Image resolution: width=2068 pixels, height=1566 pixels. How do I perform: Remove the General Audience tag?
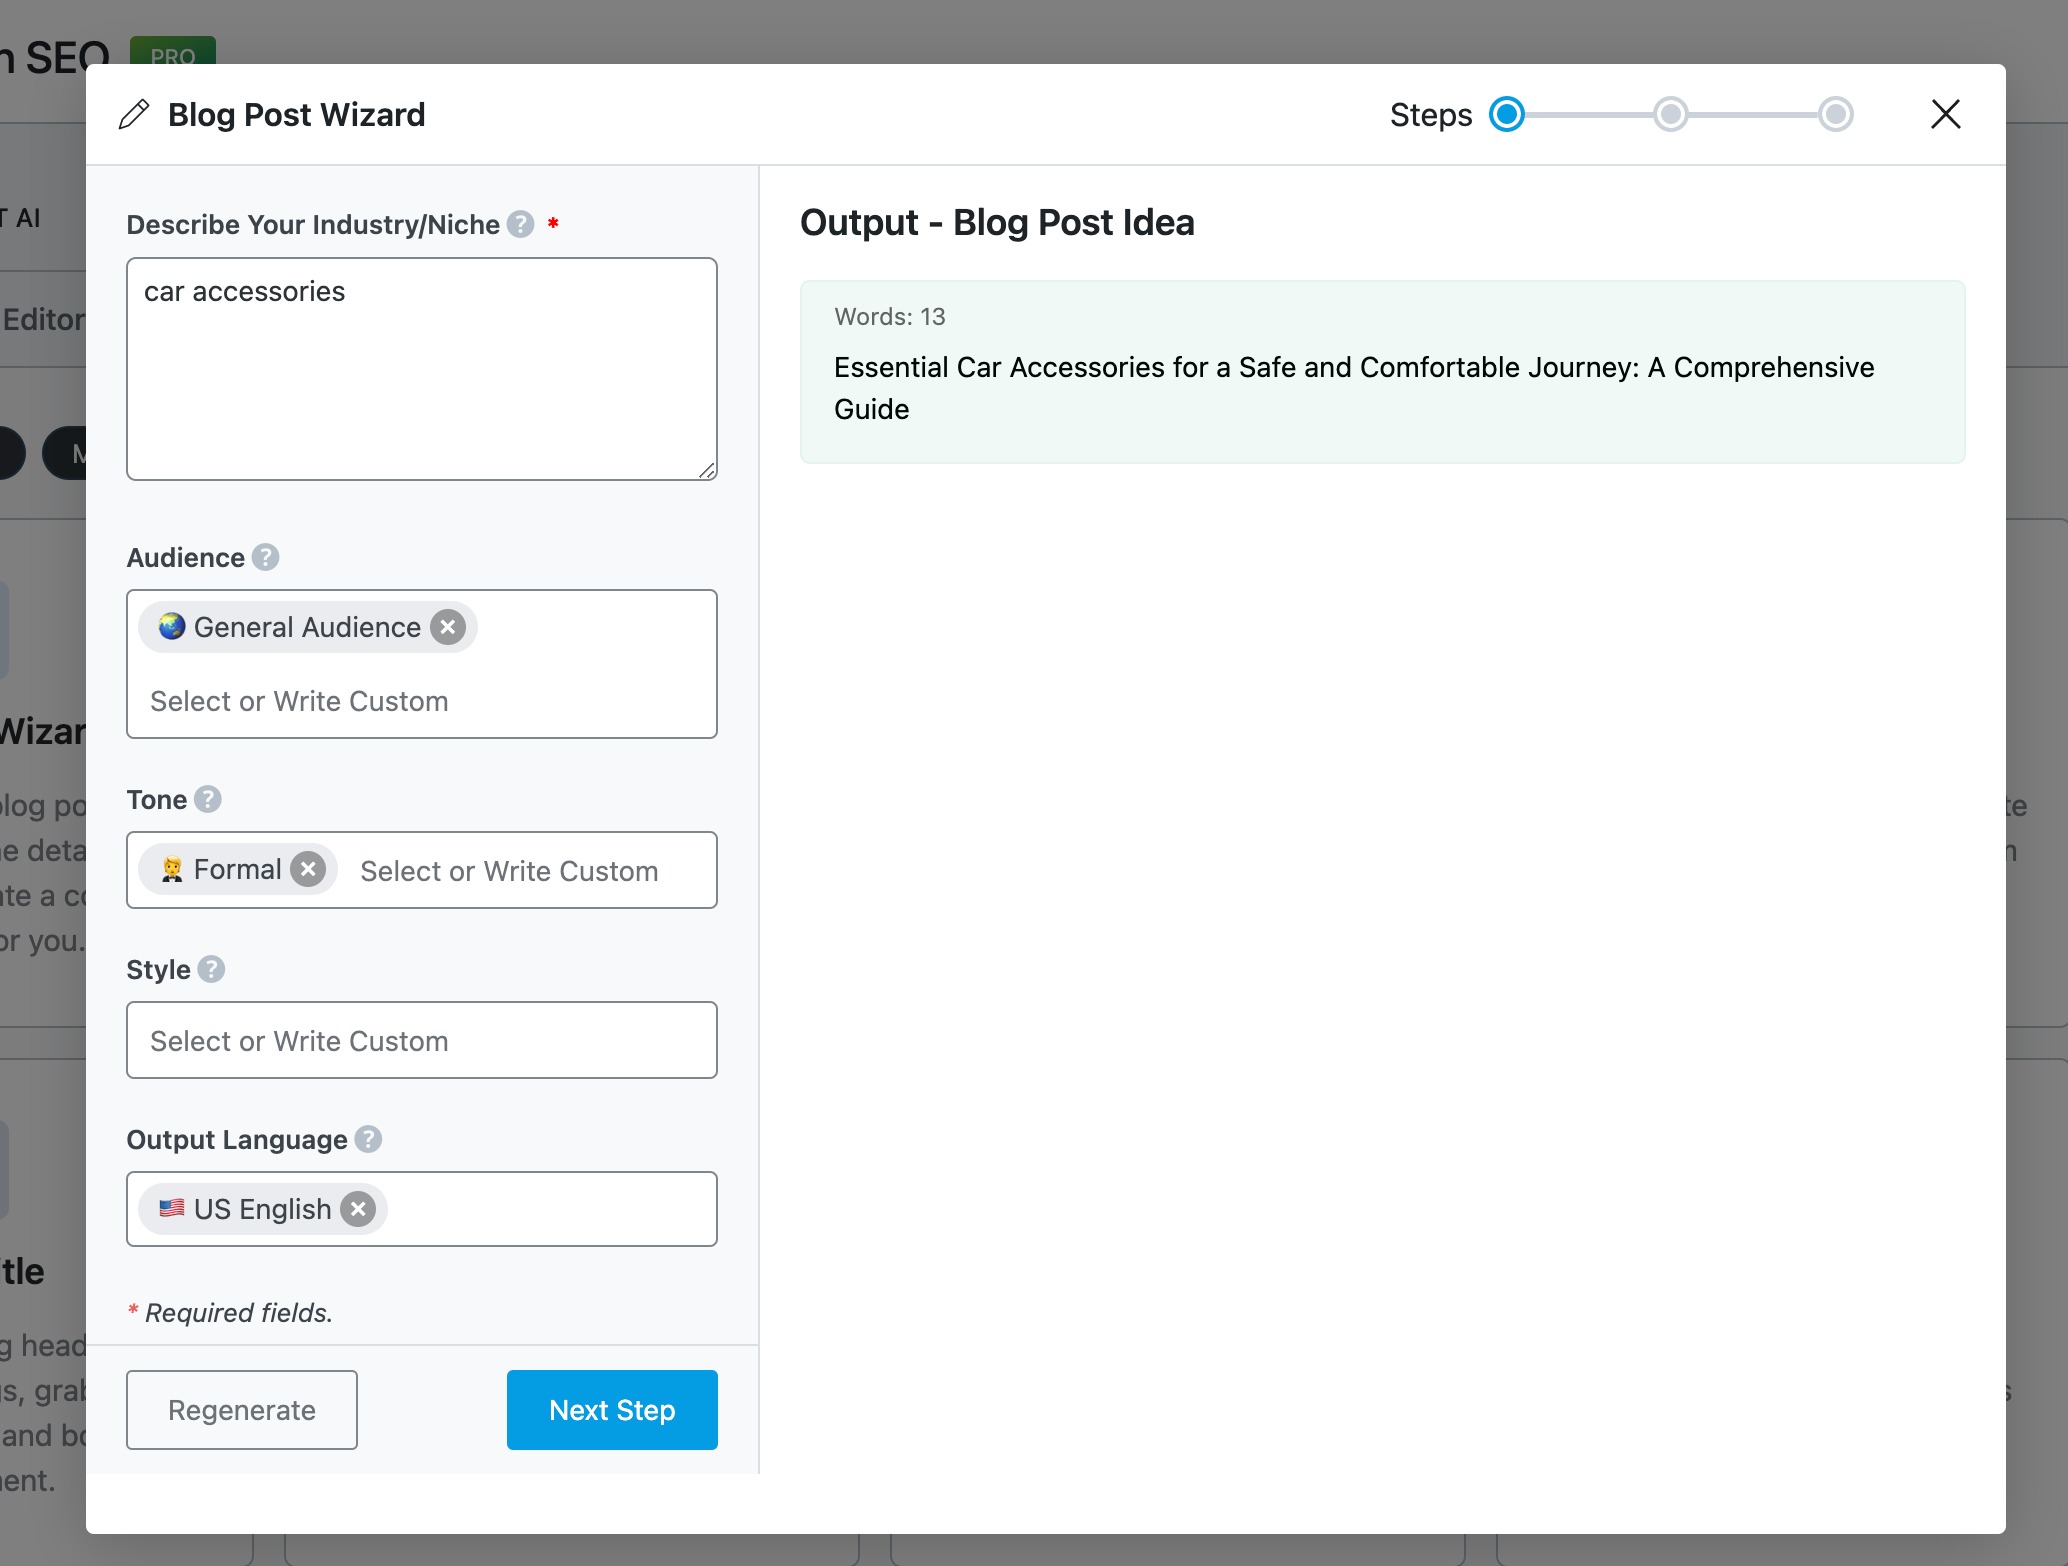point(448,627)
